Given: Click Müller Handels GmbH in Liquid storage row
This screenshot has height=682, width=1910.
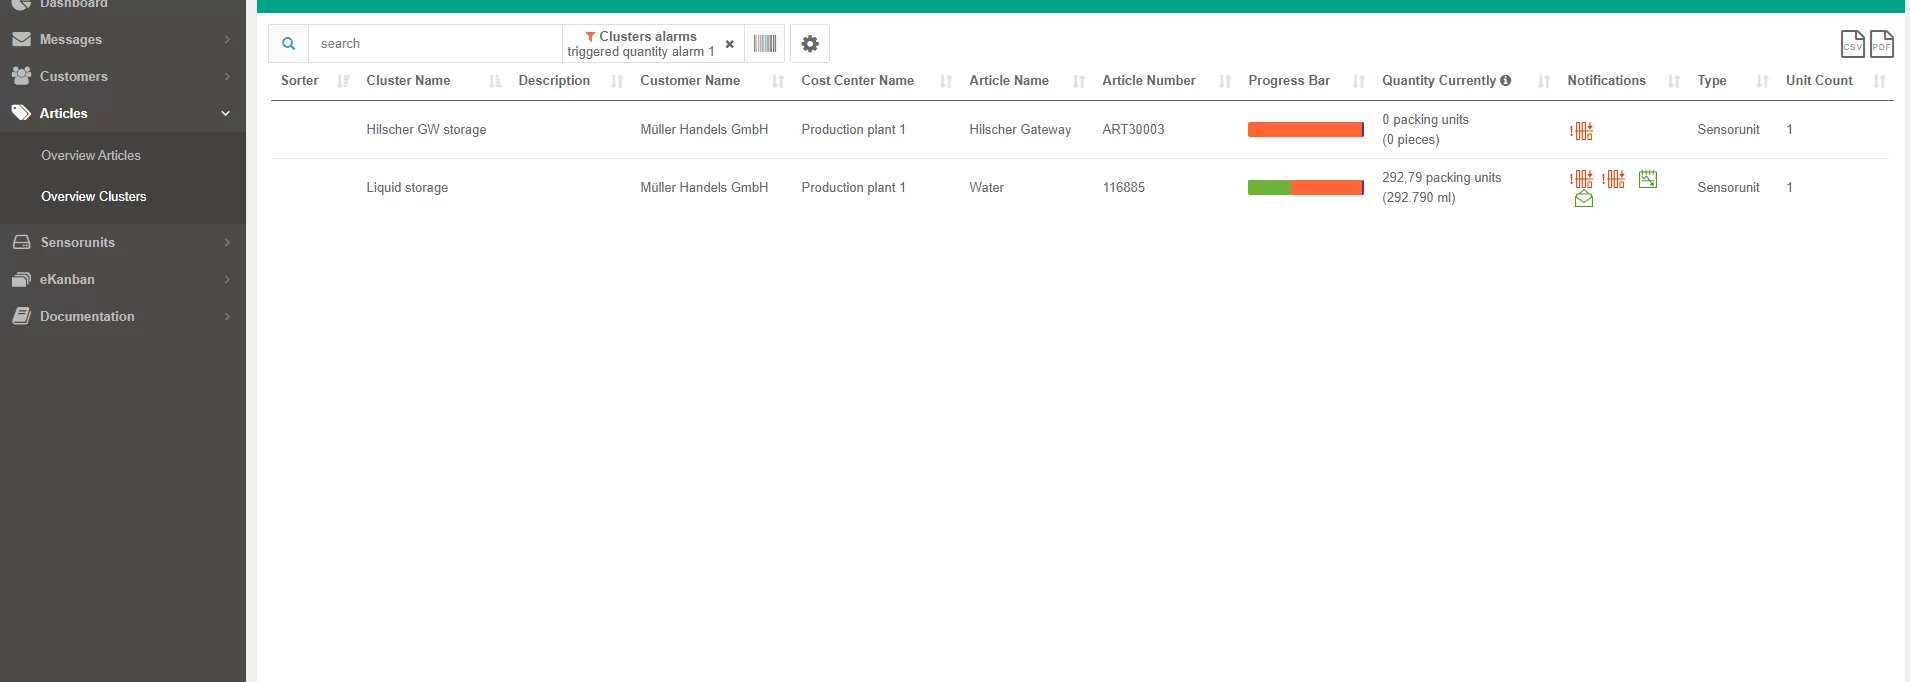Looking at the screenshot, I should (704, 187).
